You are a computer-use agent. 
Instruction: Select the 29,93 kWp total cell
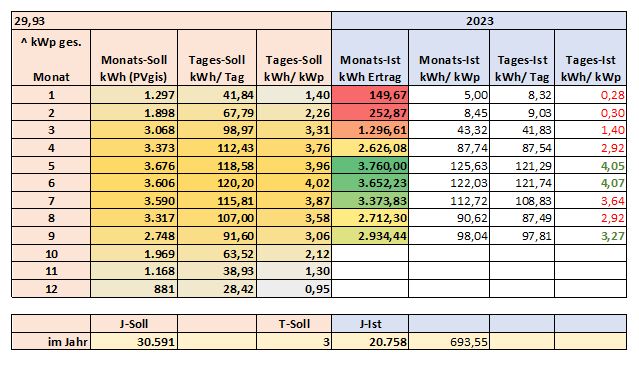tap(172, 21)
